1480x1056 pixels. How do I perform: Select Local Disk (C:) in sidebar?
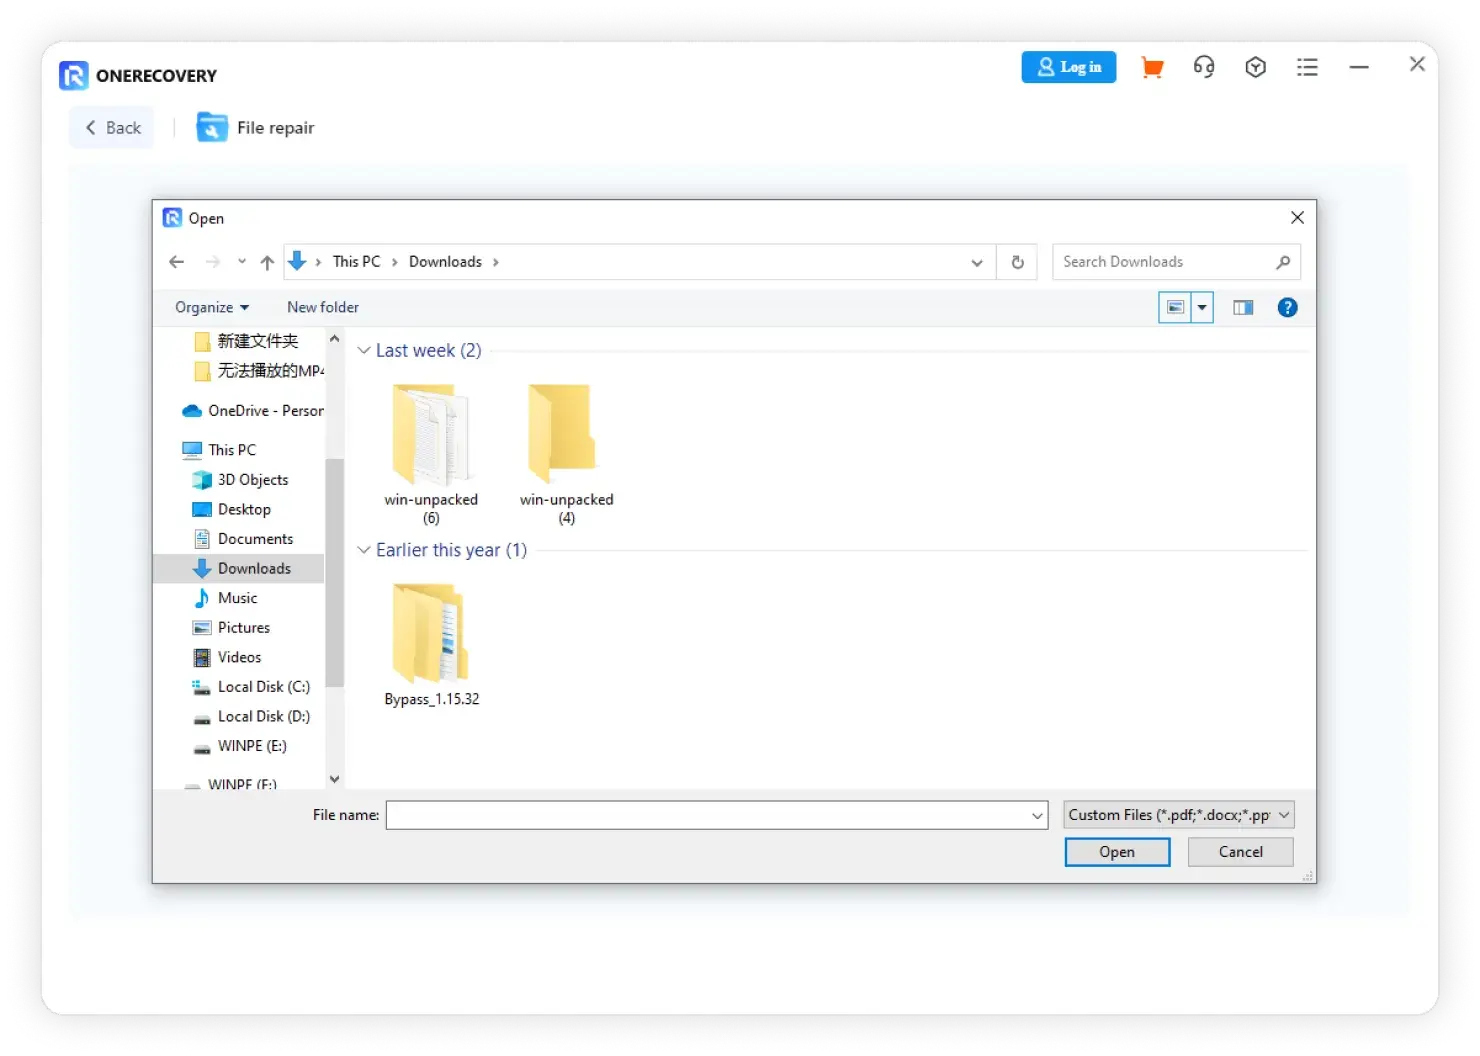click(263, 687)
